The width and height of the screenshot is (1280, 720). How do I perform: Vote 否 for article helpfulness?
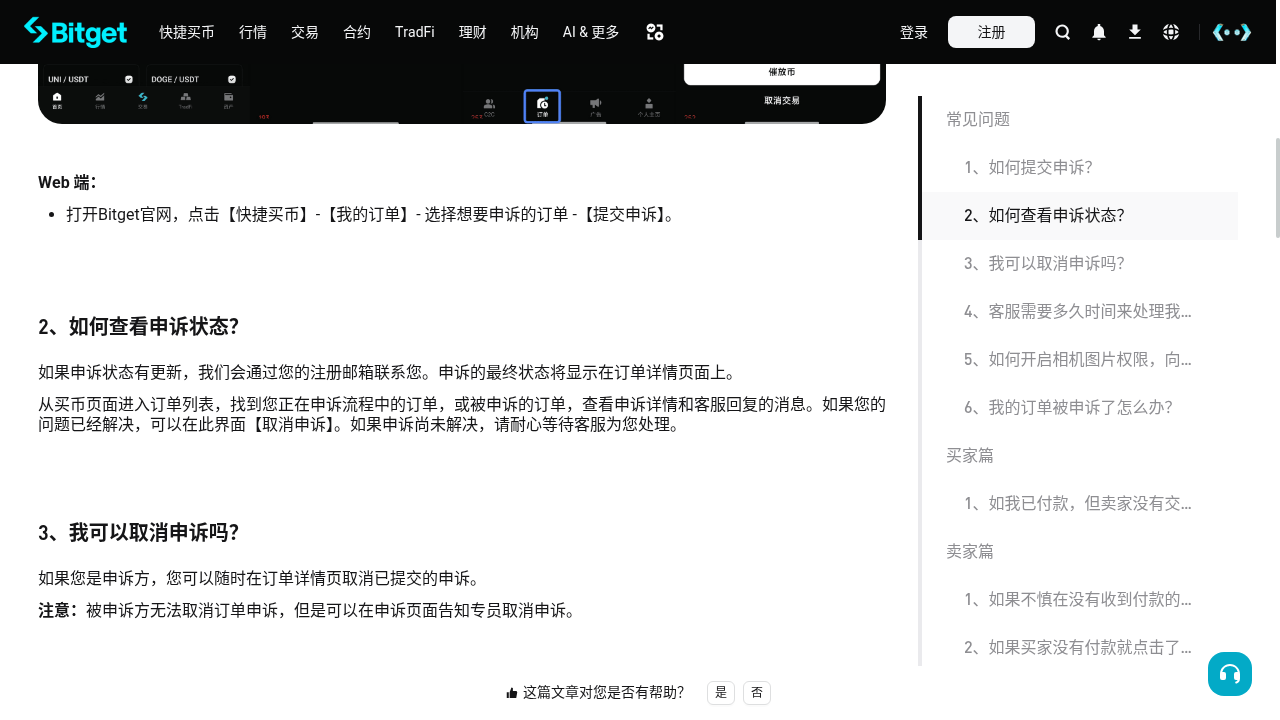757,693
